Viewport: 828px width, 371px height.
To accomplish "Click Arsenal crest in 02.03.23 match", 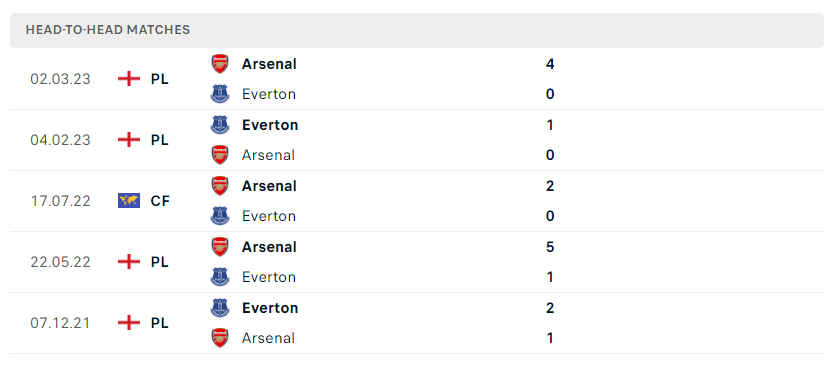I will [220, 64].
